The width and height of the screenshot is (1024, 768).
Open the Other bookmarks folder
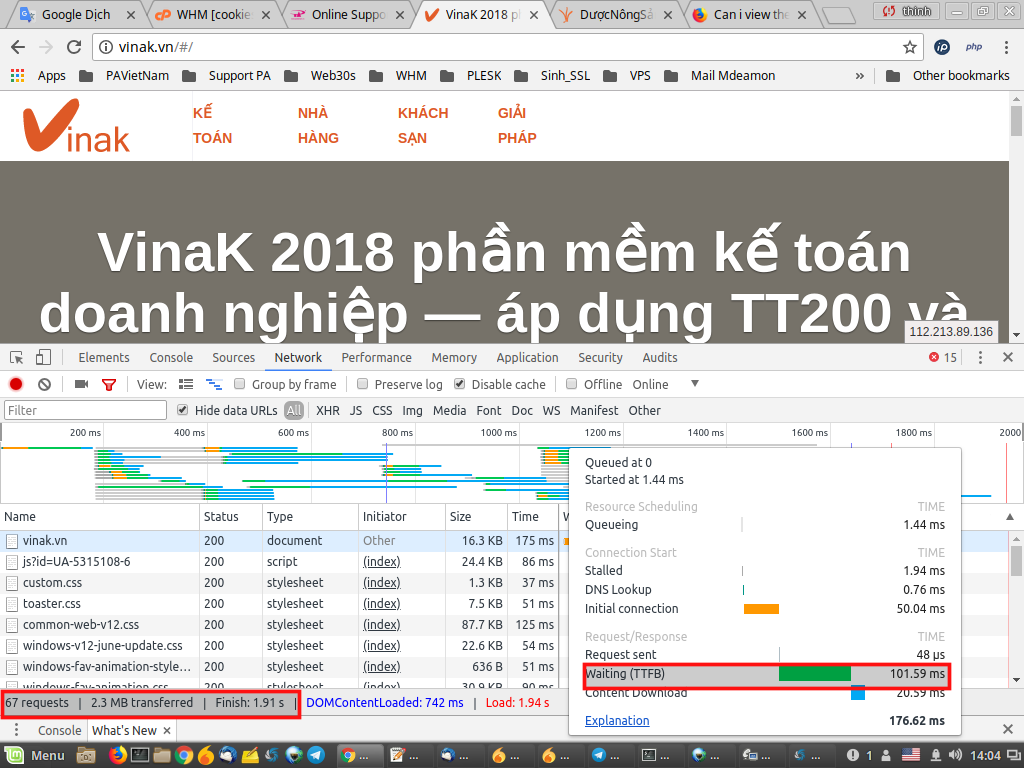click(x=947, y=76)
